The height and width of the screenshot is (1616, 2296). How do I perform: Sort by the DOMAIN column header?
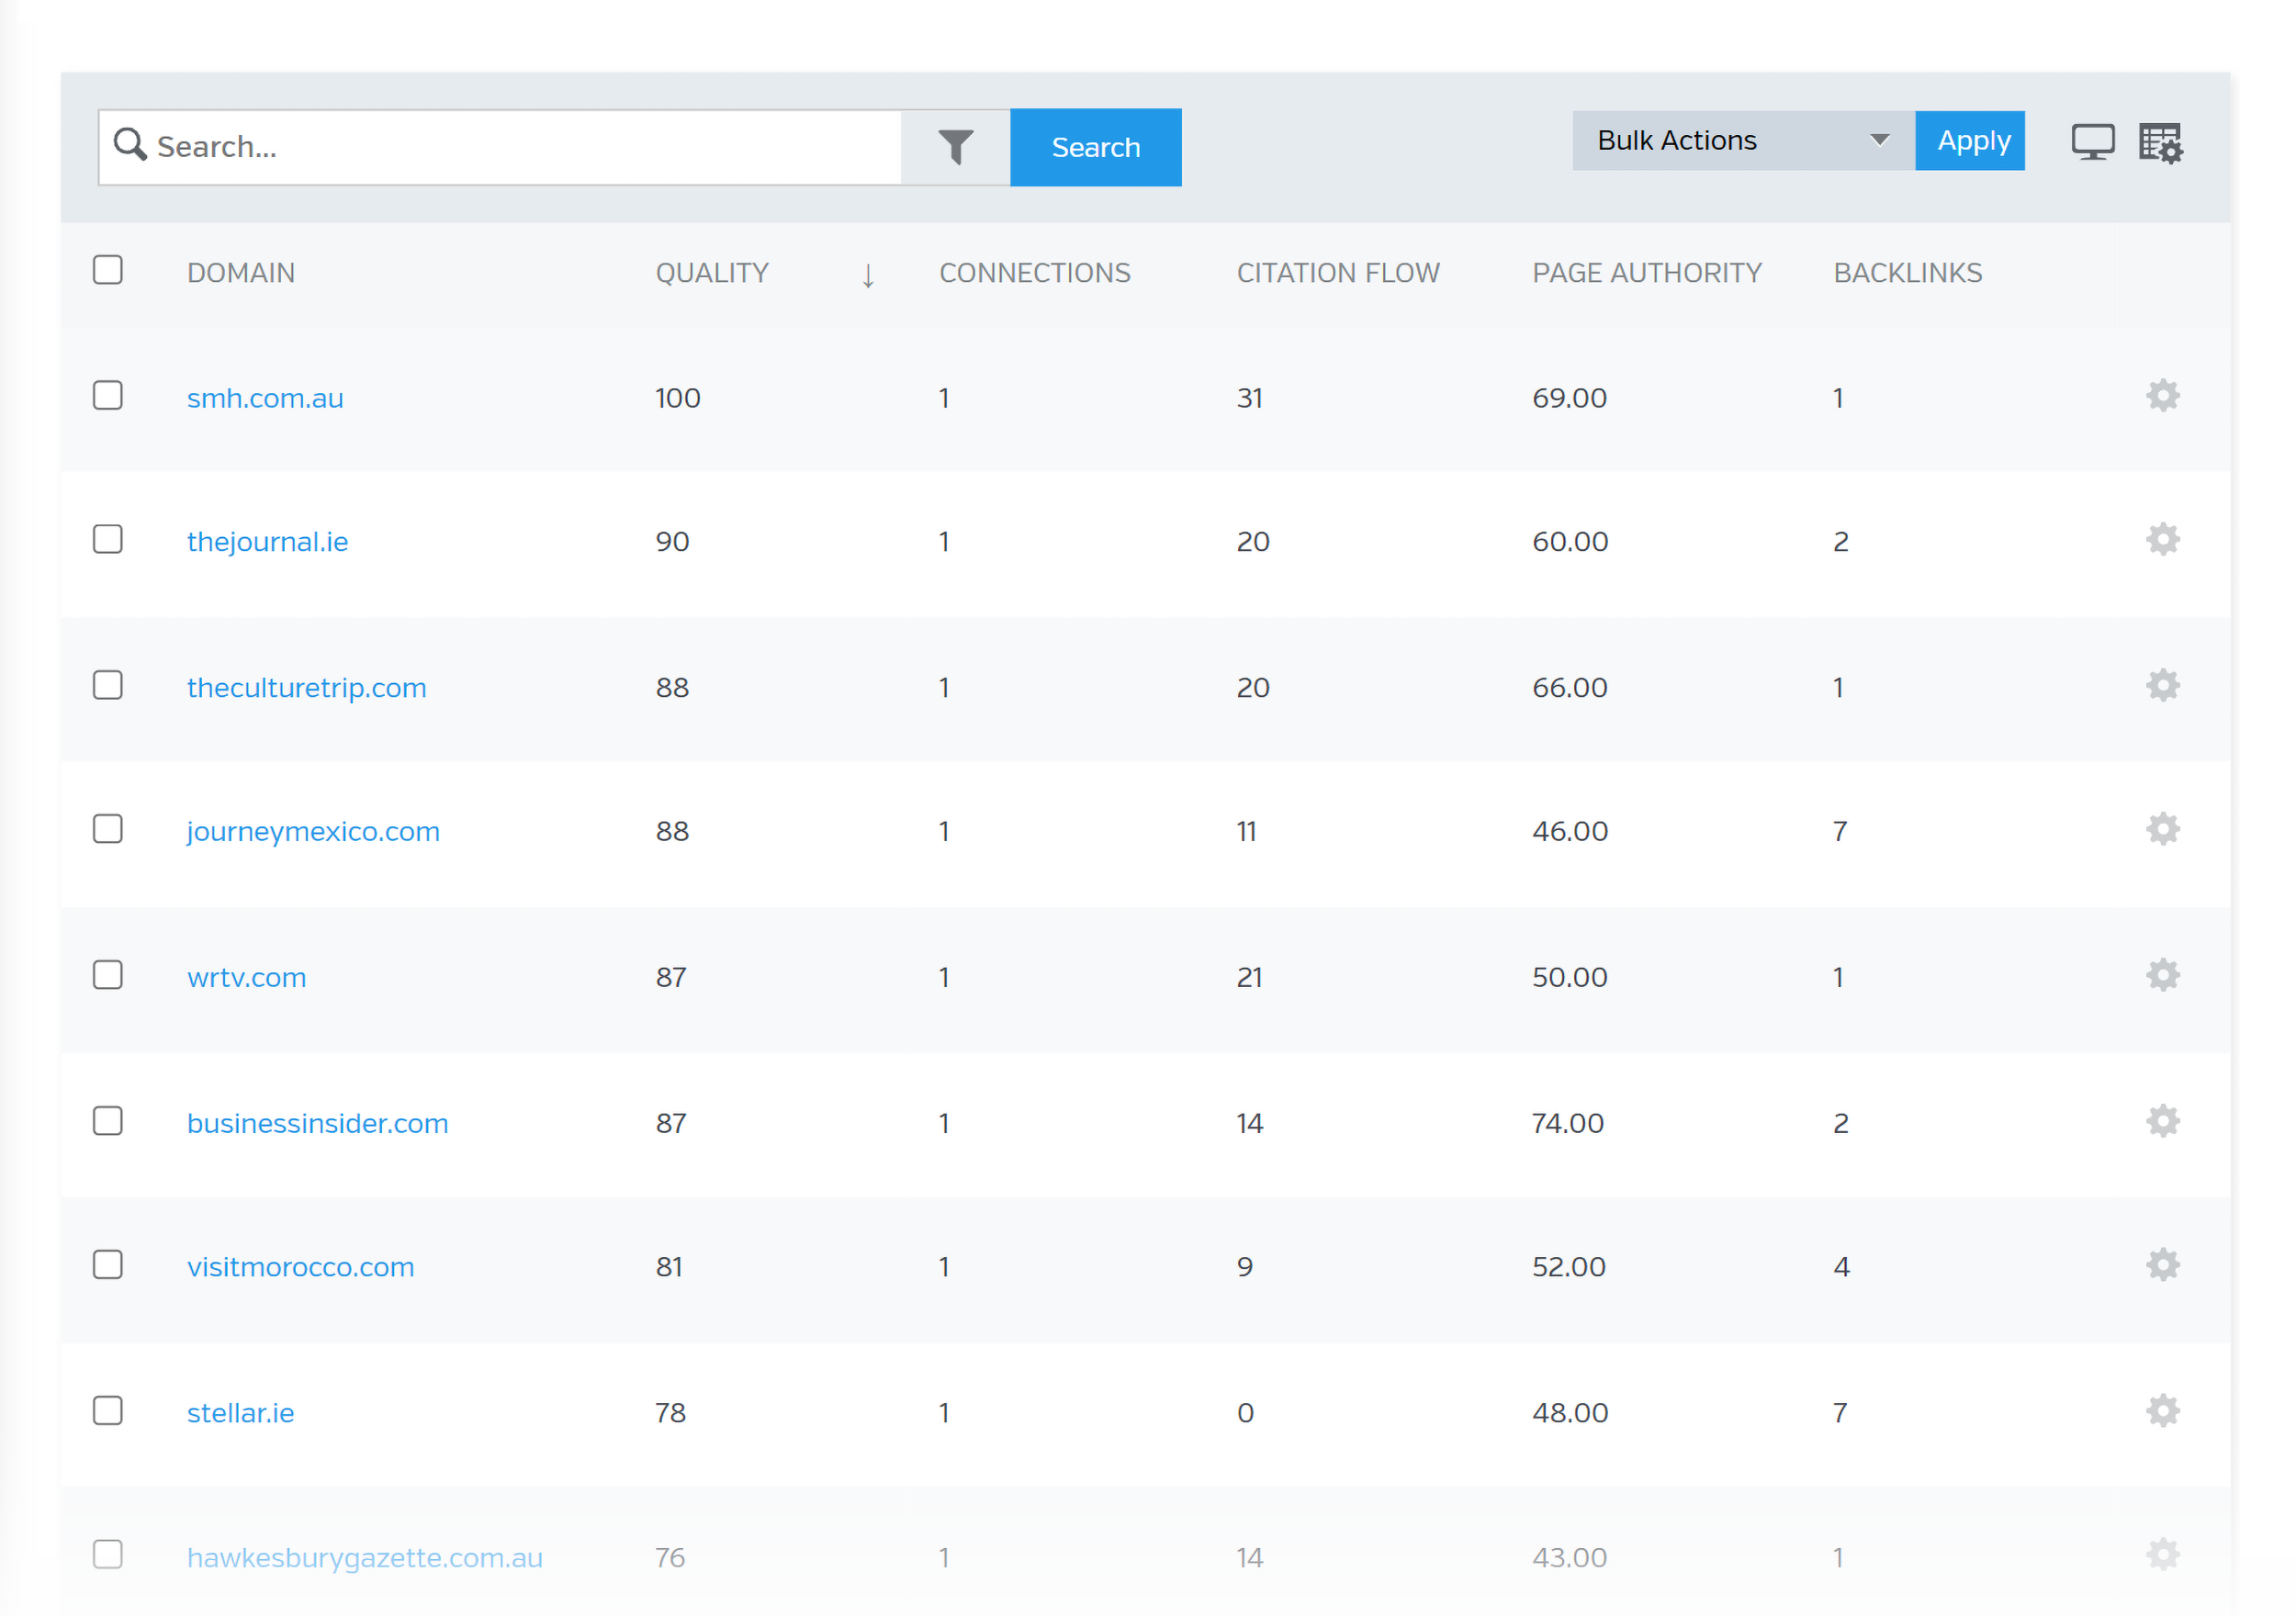point(241,273)
